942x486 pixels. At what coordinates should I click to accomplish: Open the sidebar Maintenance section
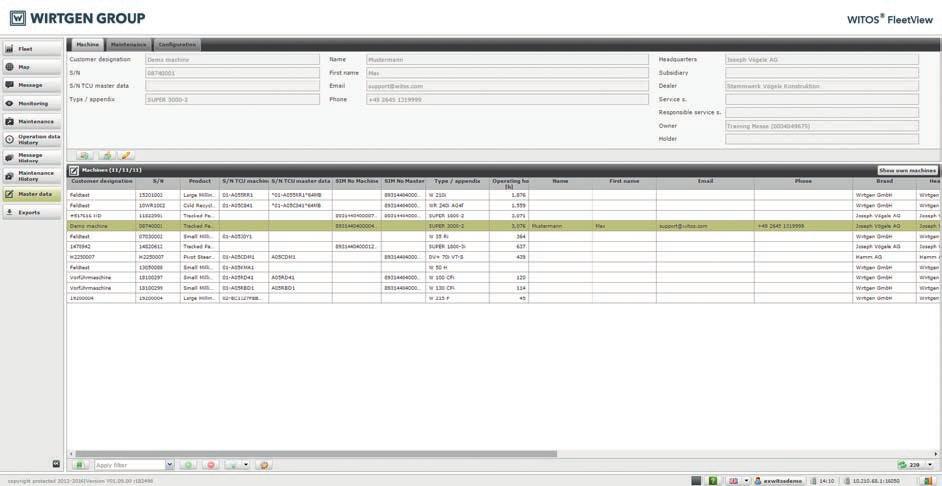click(x=32, y=121)
